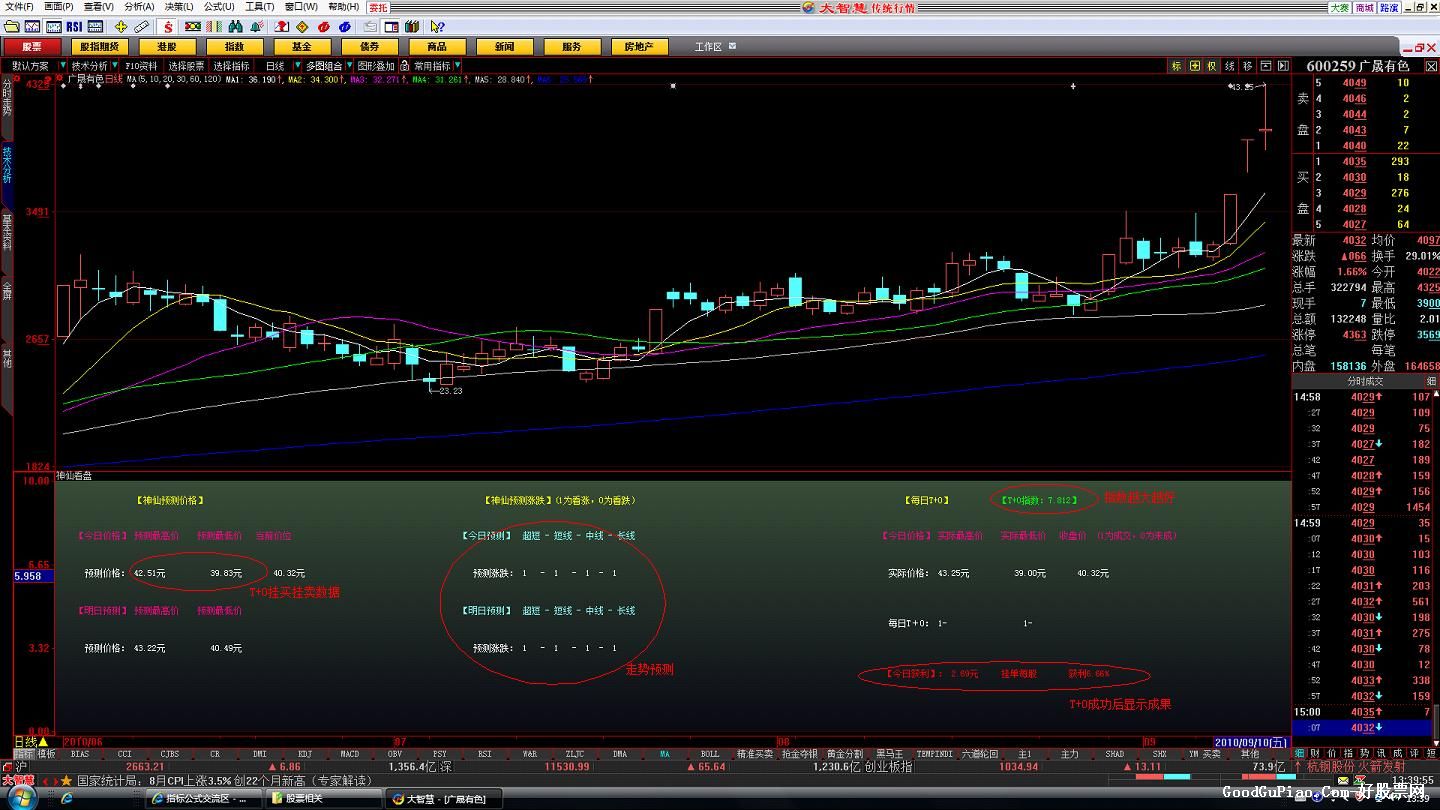Open the 多图组合 dropdown arrow
1440x810 pixels.
pos(349,66)
